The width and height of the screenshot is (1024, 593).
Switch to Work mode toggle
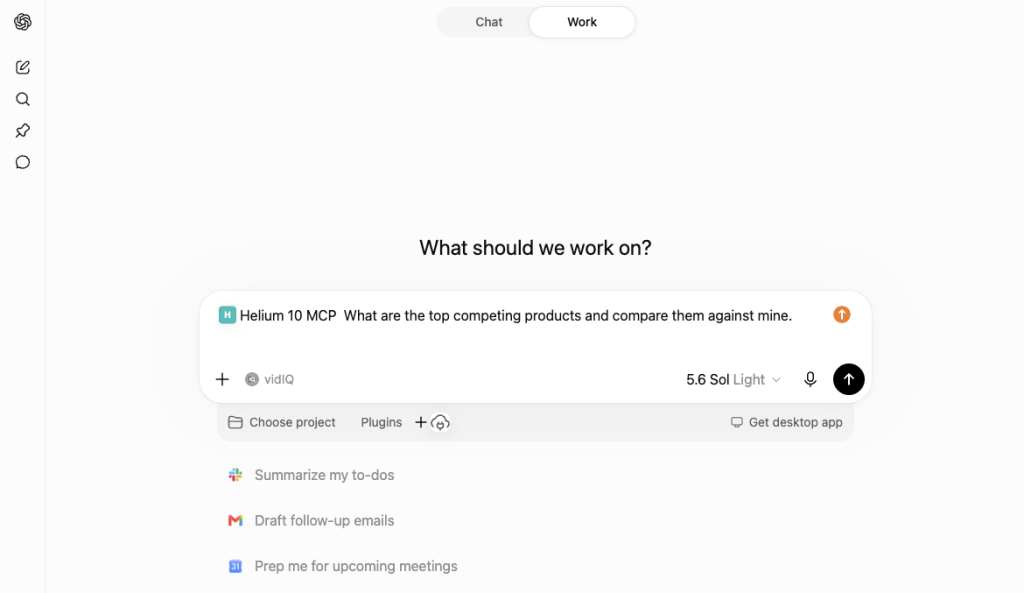pyautogui.click(x=582, y=22)
